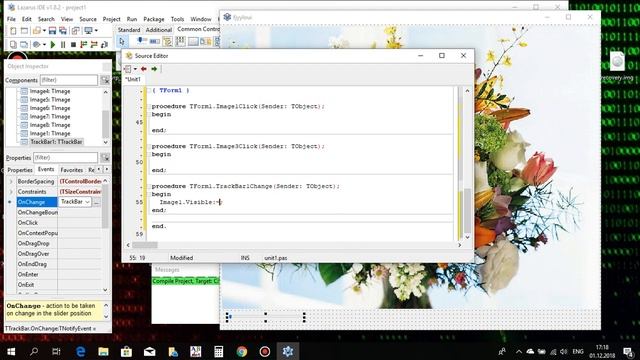The width and height of the screenshot is (640, 360).
Task: Click the green Run arrow
Action: click(53, 44)
